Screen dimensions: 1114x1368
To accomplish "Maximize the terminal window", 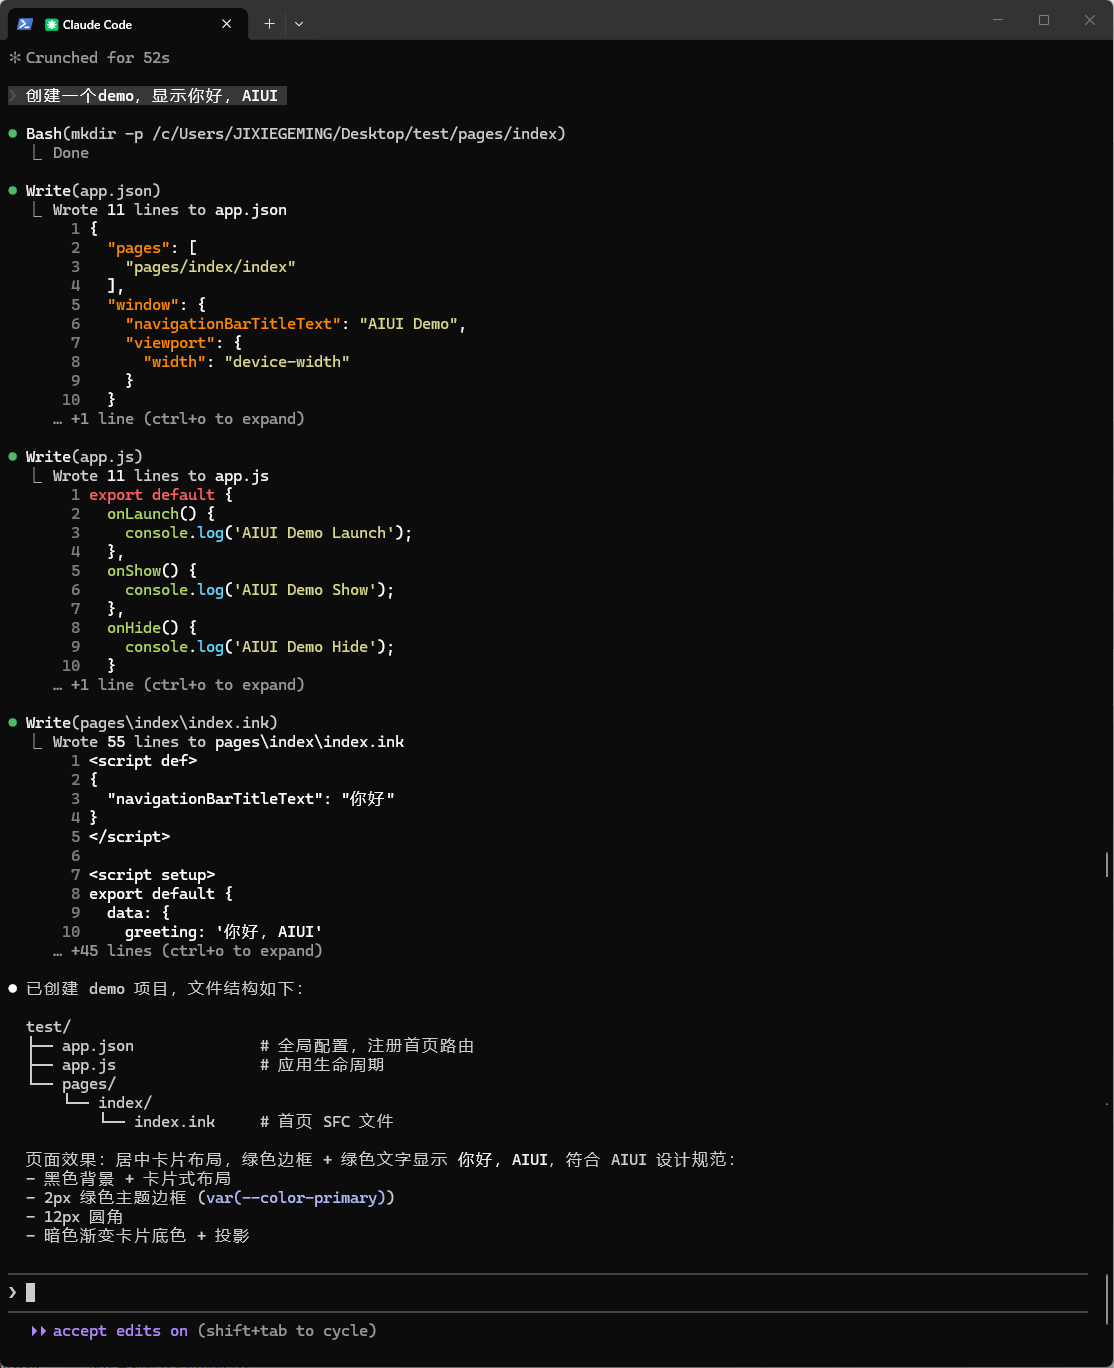I will 1044,20.
